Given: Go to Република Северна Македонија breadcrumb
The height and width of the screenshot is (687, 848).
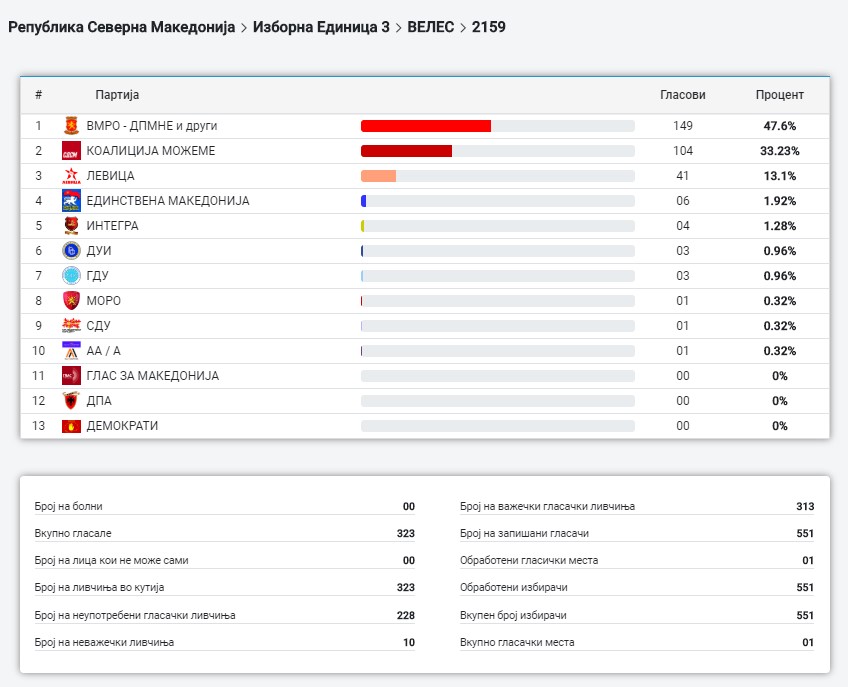Looking at the screenshot, I should [121, 27].
